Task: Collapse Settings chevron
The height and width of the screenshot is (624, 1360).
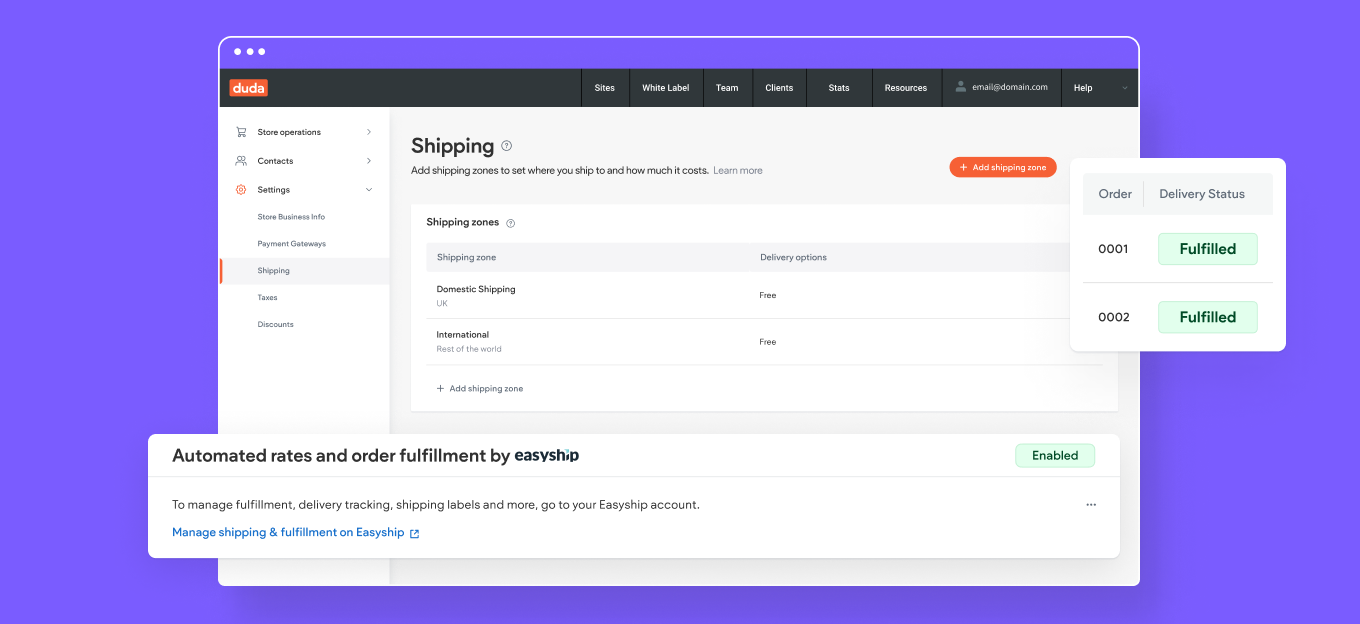Action: (x=369, y=190)
